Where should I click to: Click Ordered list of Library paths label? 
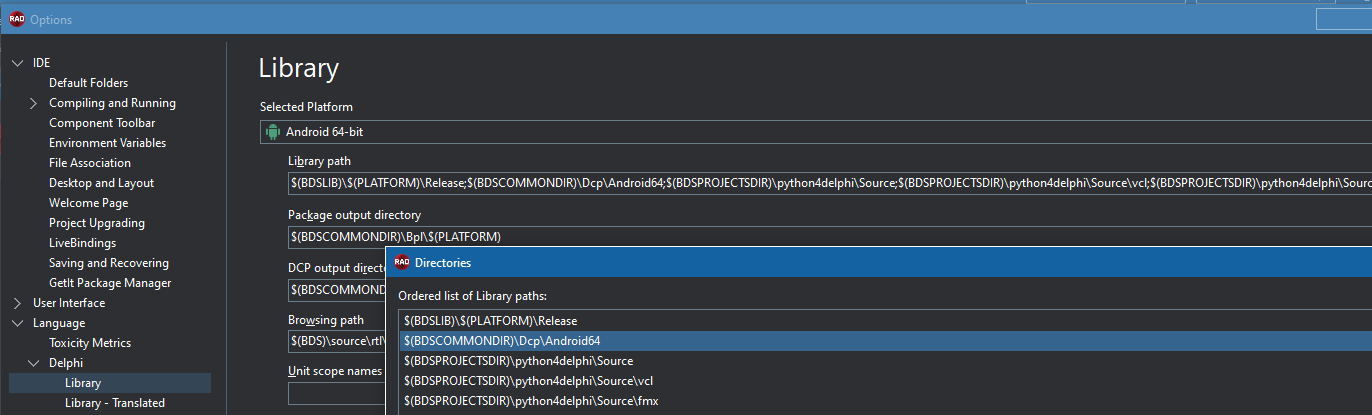472,296
